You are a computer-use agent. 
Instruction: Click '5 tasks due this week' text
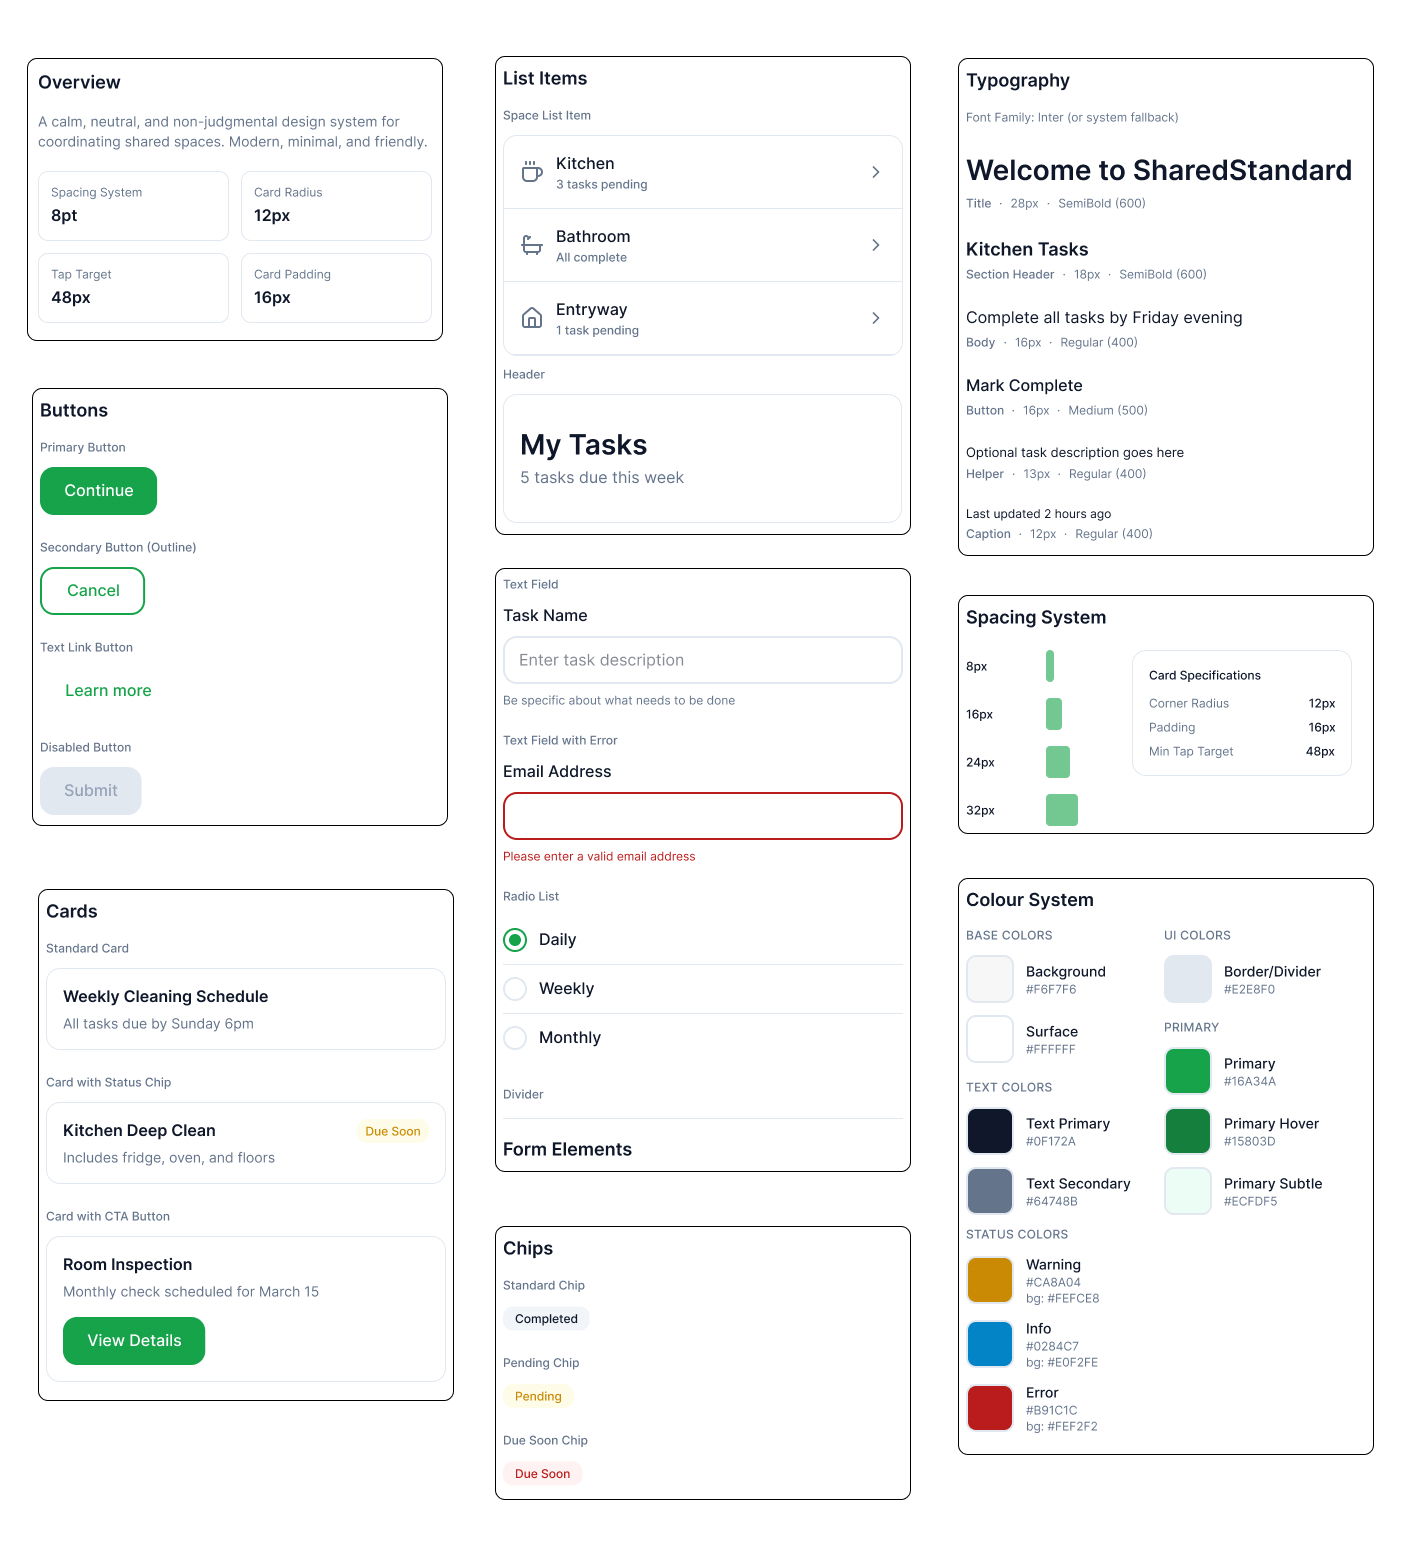click(x=602, y=478)
